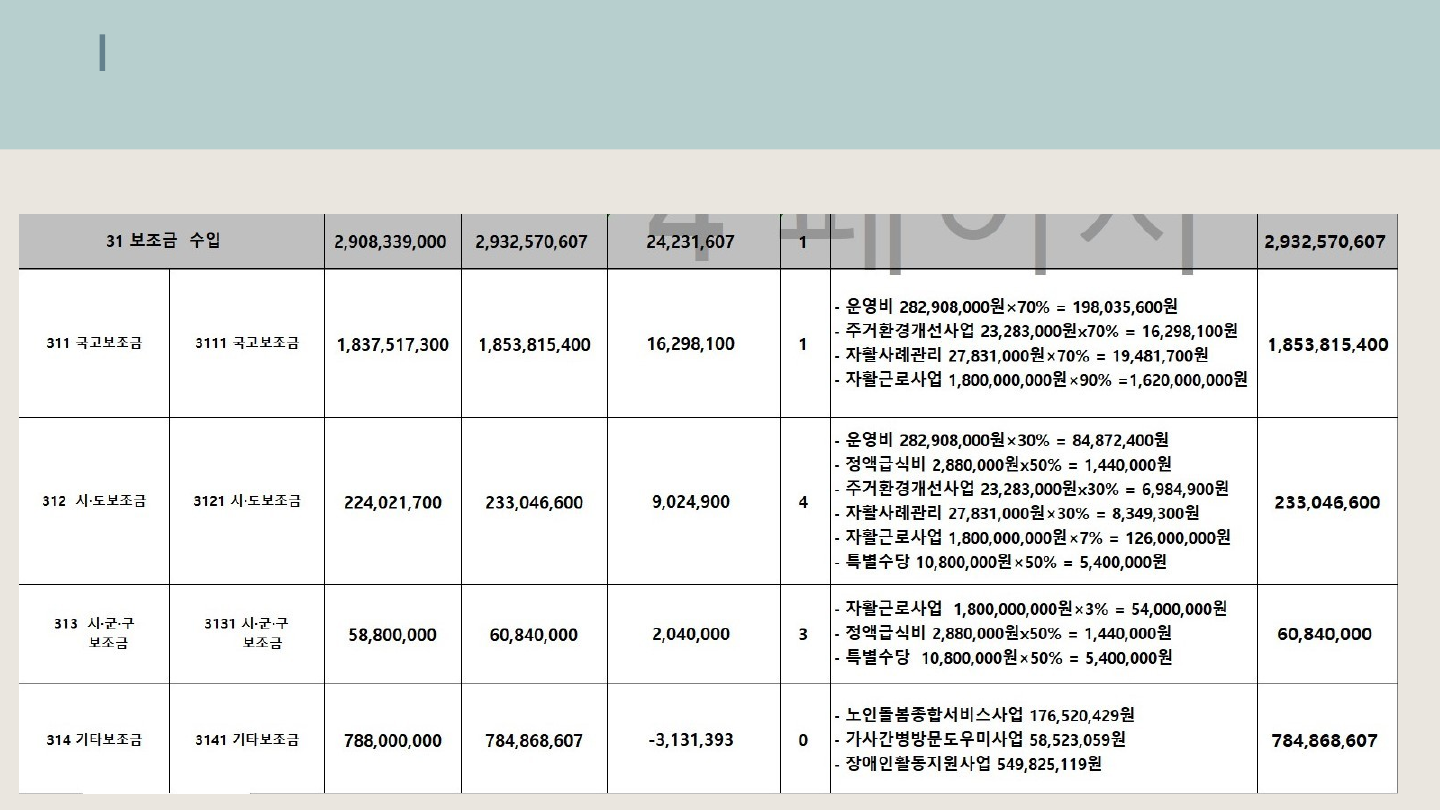Click the "31 보조금 수입" header cell
The height and width of the screenshot is (810, 1440).
coord(170,241)
